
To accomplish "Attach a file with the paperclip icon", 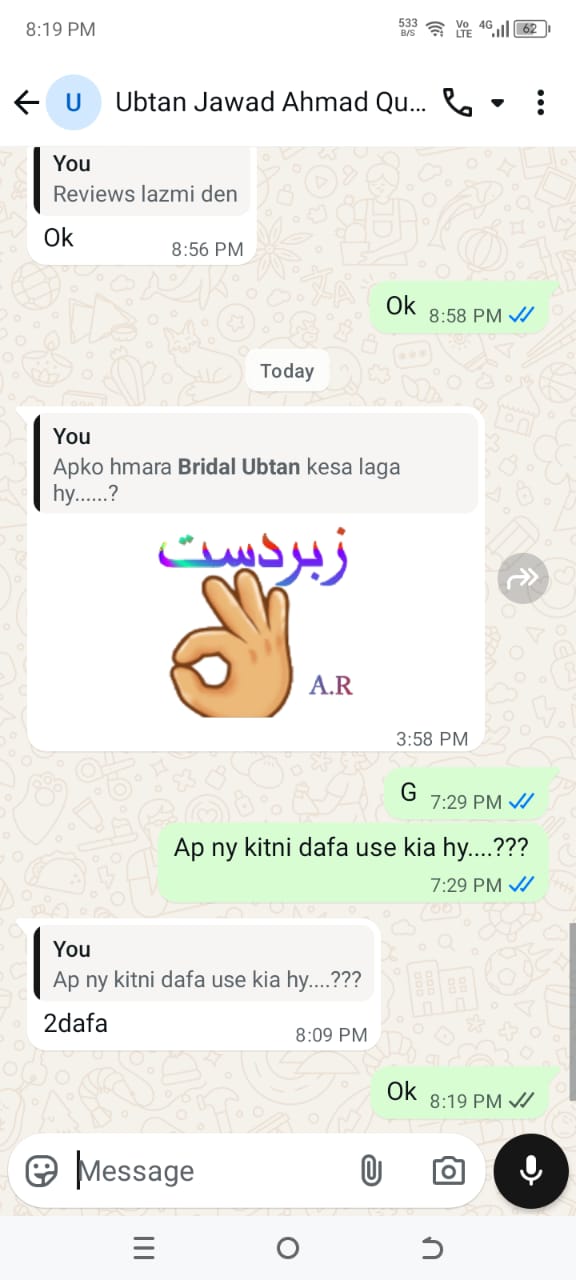I will point(371,1171).
